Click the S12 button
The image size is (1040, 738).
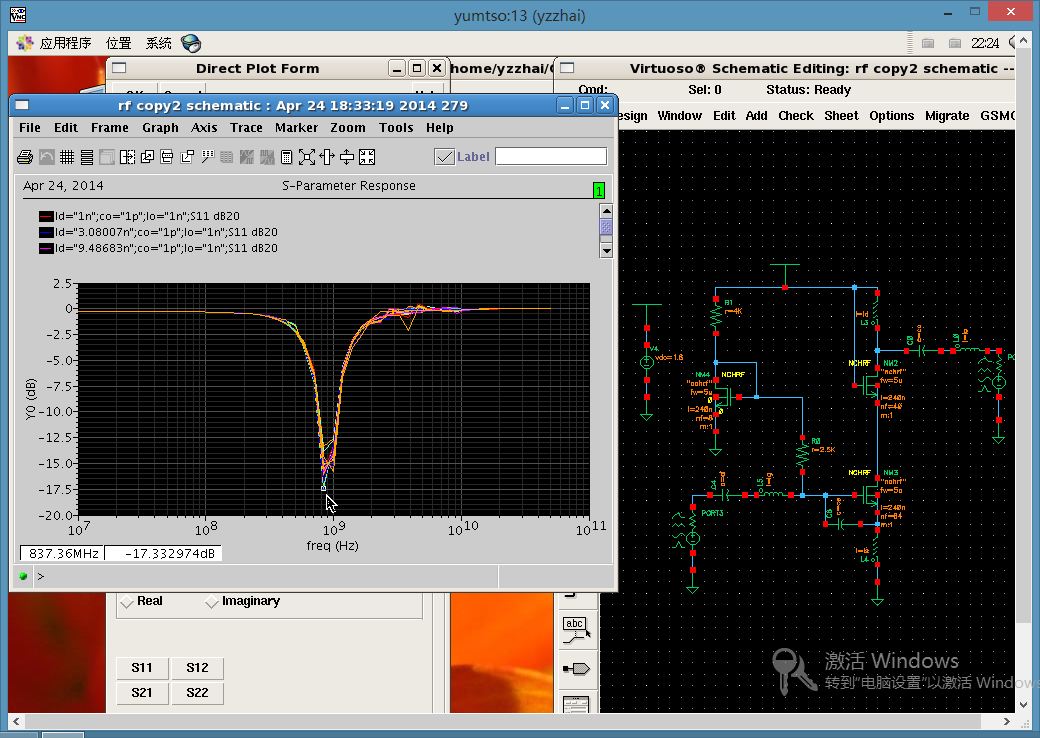pyautogui.click(x=197, y=668)
